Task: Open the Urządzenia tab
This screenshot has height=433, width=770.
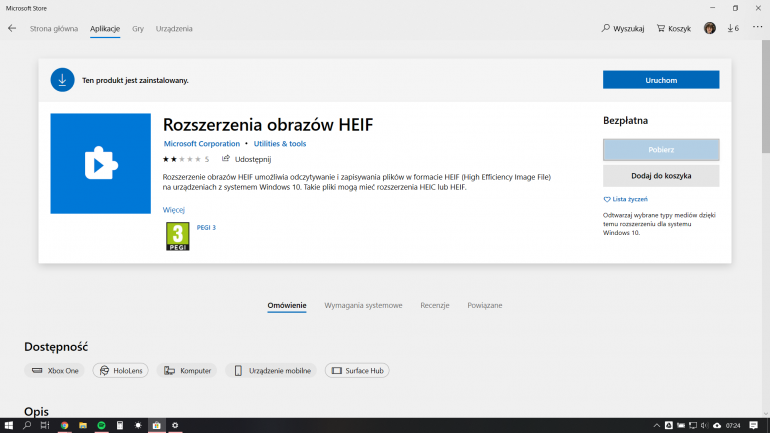Action: [x=174, y=28]
